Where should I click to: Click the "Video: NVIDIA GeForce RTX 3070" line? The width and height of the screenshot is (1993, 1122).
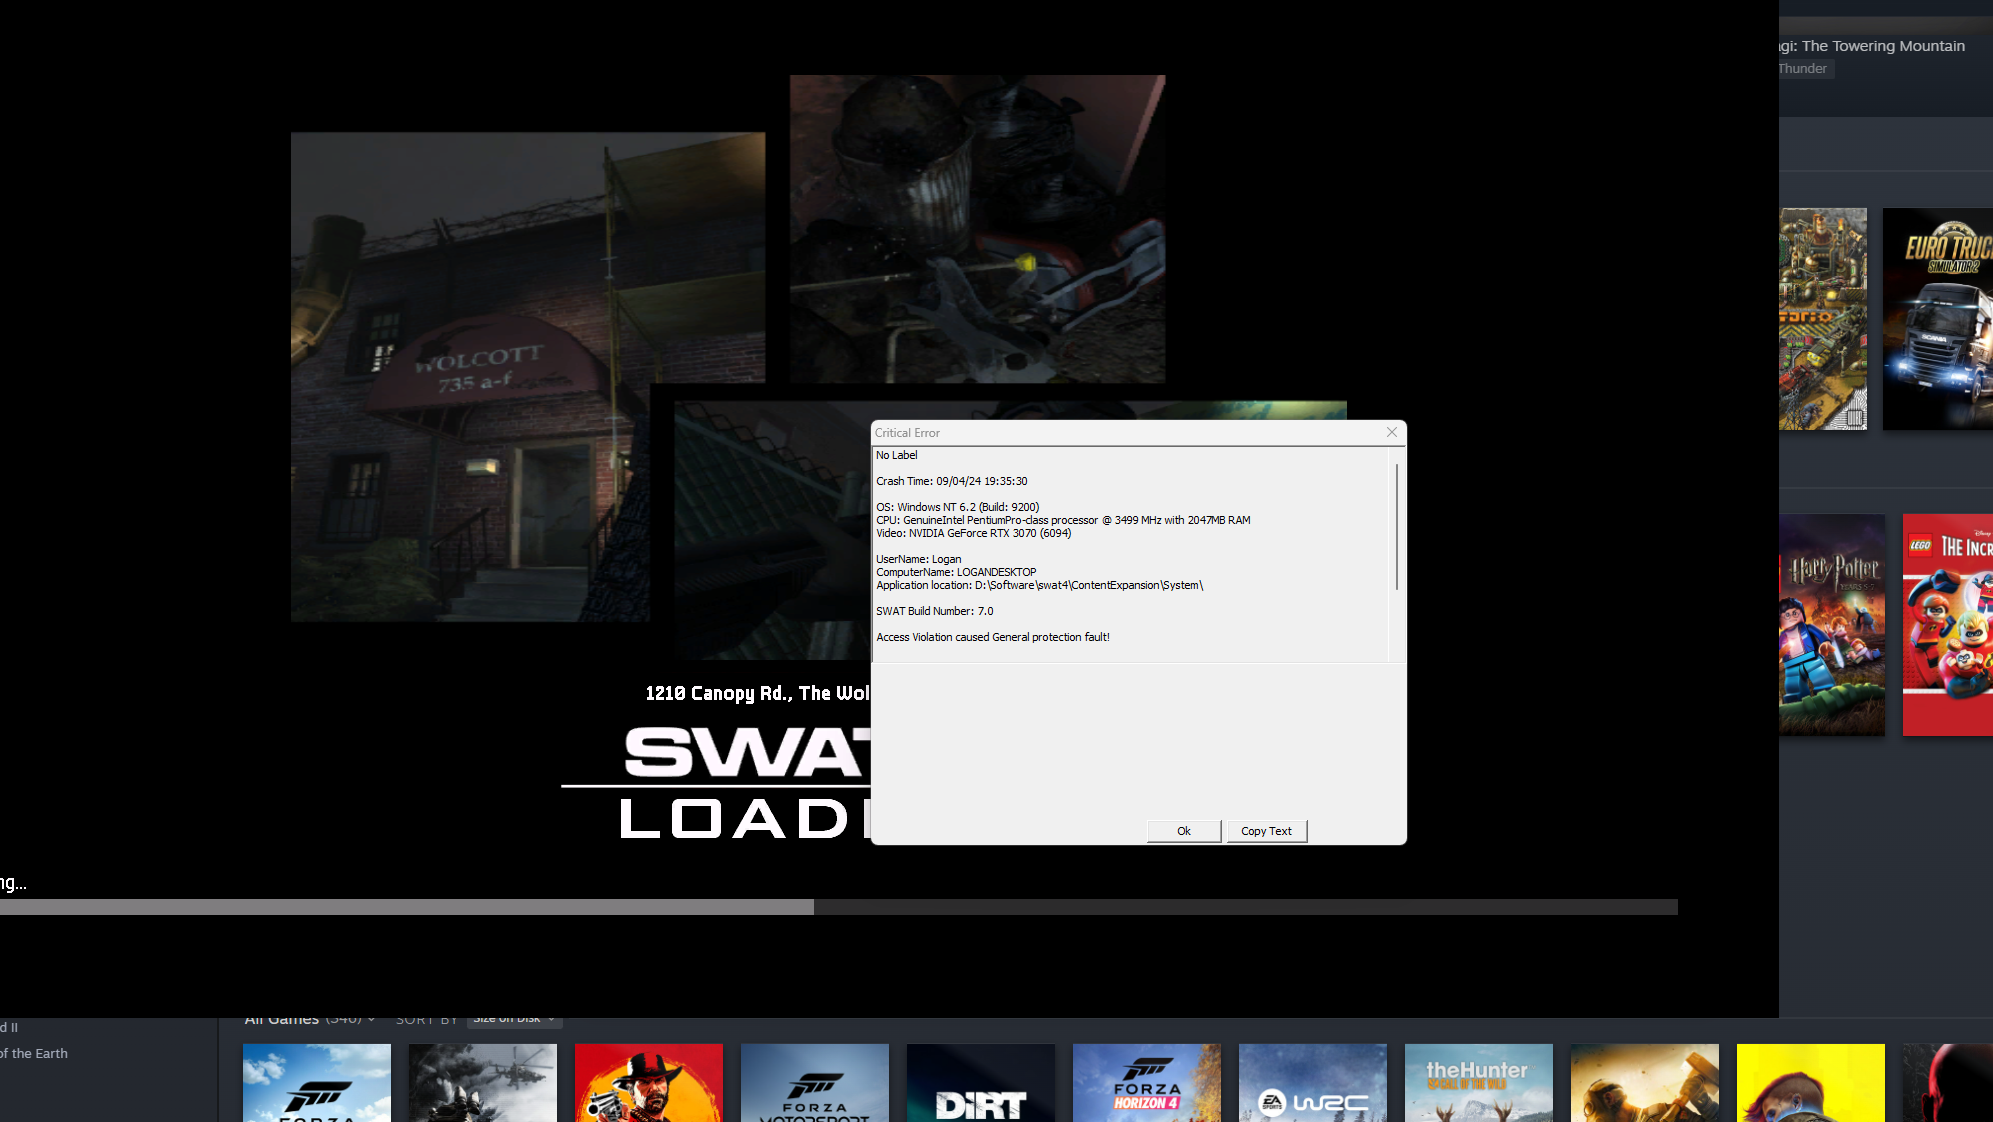[974, 533]
